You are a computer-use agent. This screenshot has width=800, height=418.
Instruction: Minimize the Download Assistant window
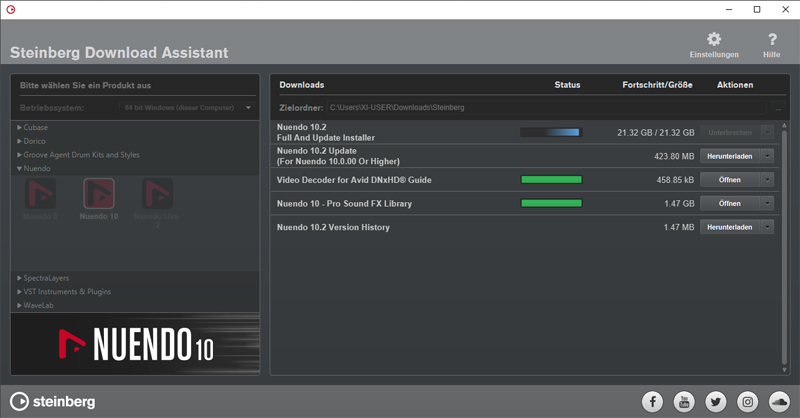click(x=729, y=9)
